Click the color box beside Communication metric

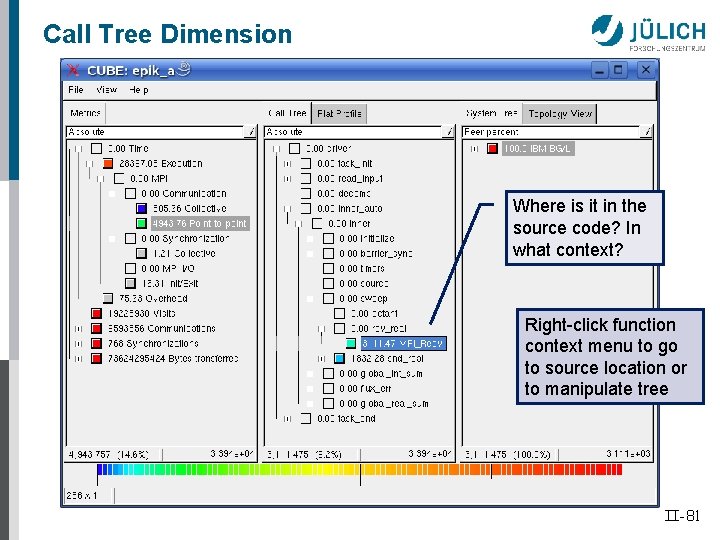(x=130, y=193)
